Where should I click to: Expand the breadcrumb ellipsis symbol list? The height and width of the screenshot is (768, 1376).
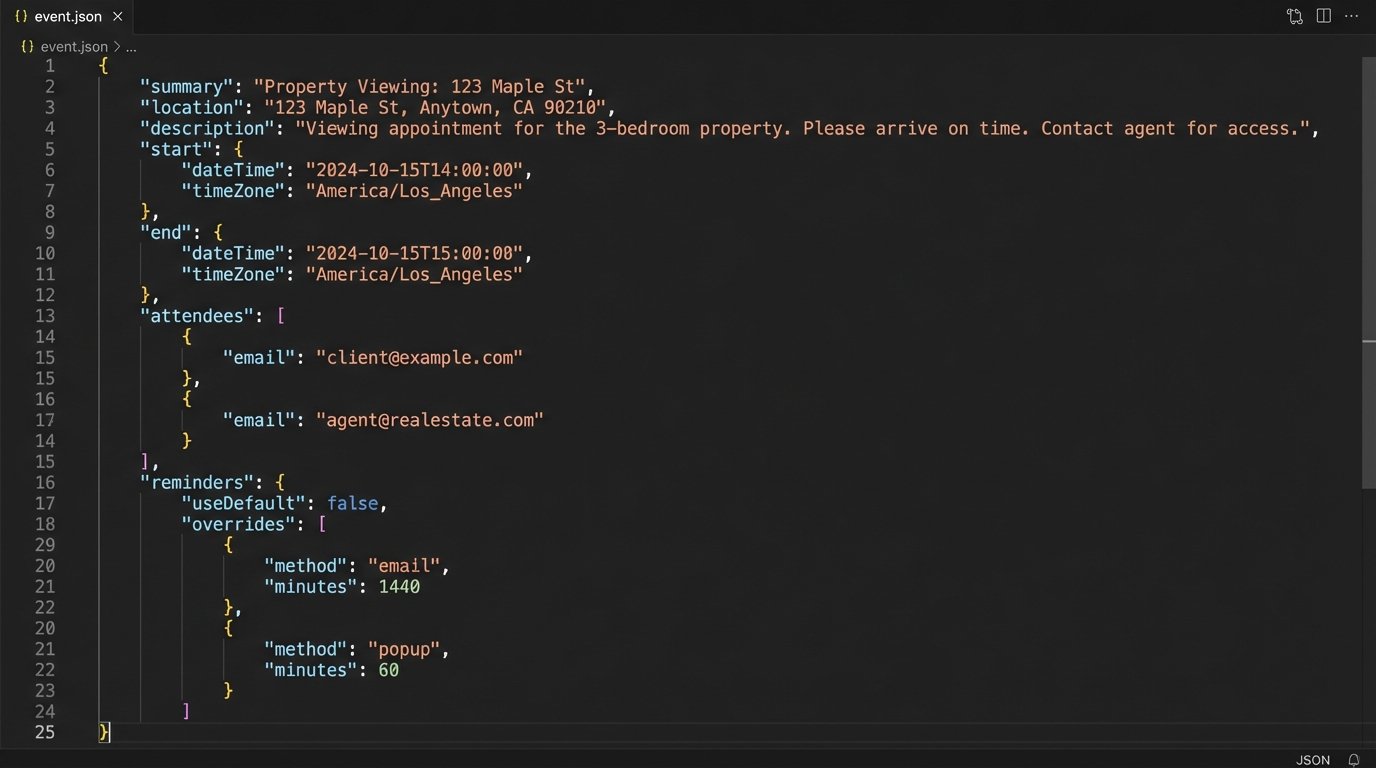tap(131, 46)
